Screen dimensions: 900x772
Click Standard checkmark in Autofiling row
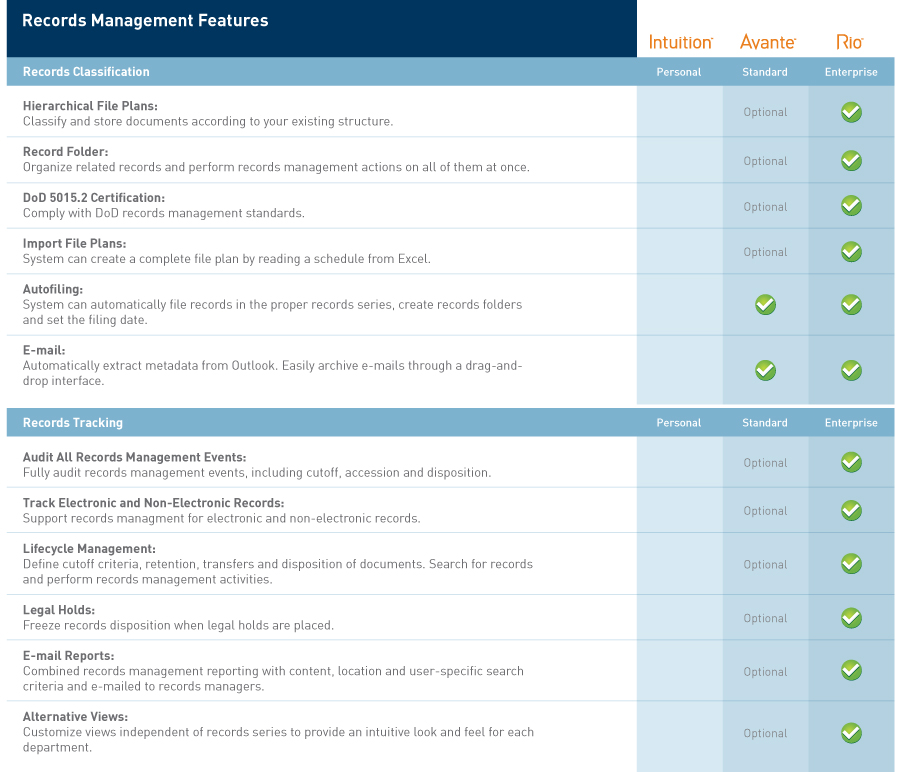(x=765, y=304)
